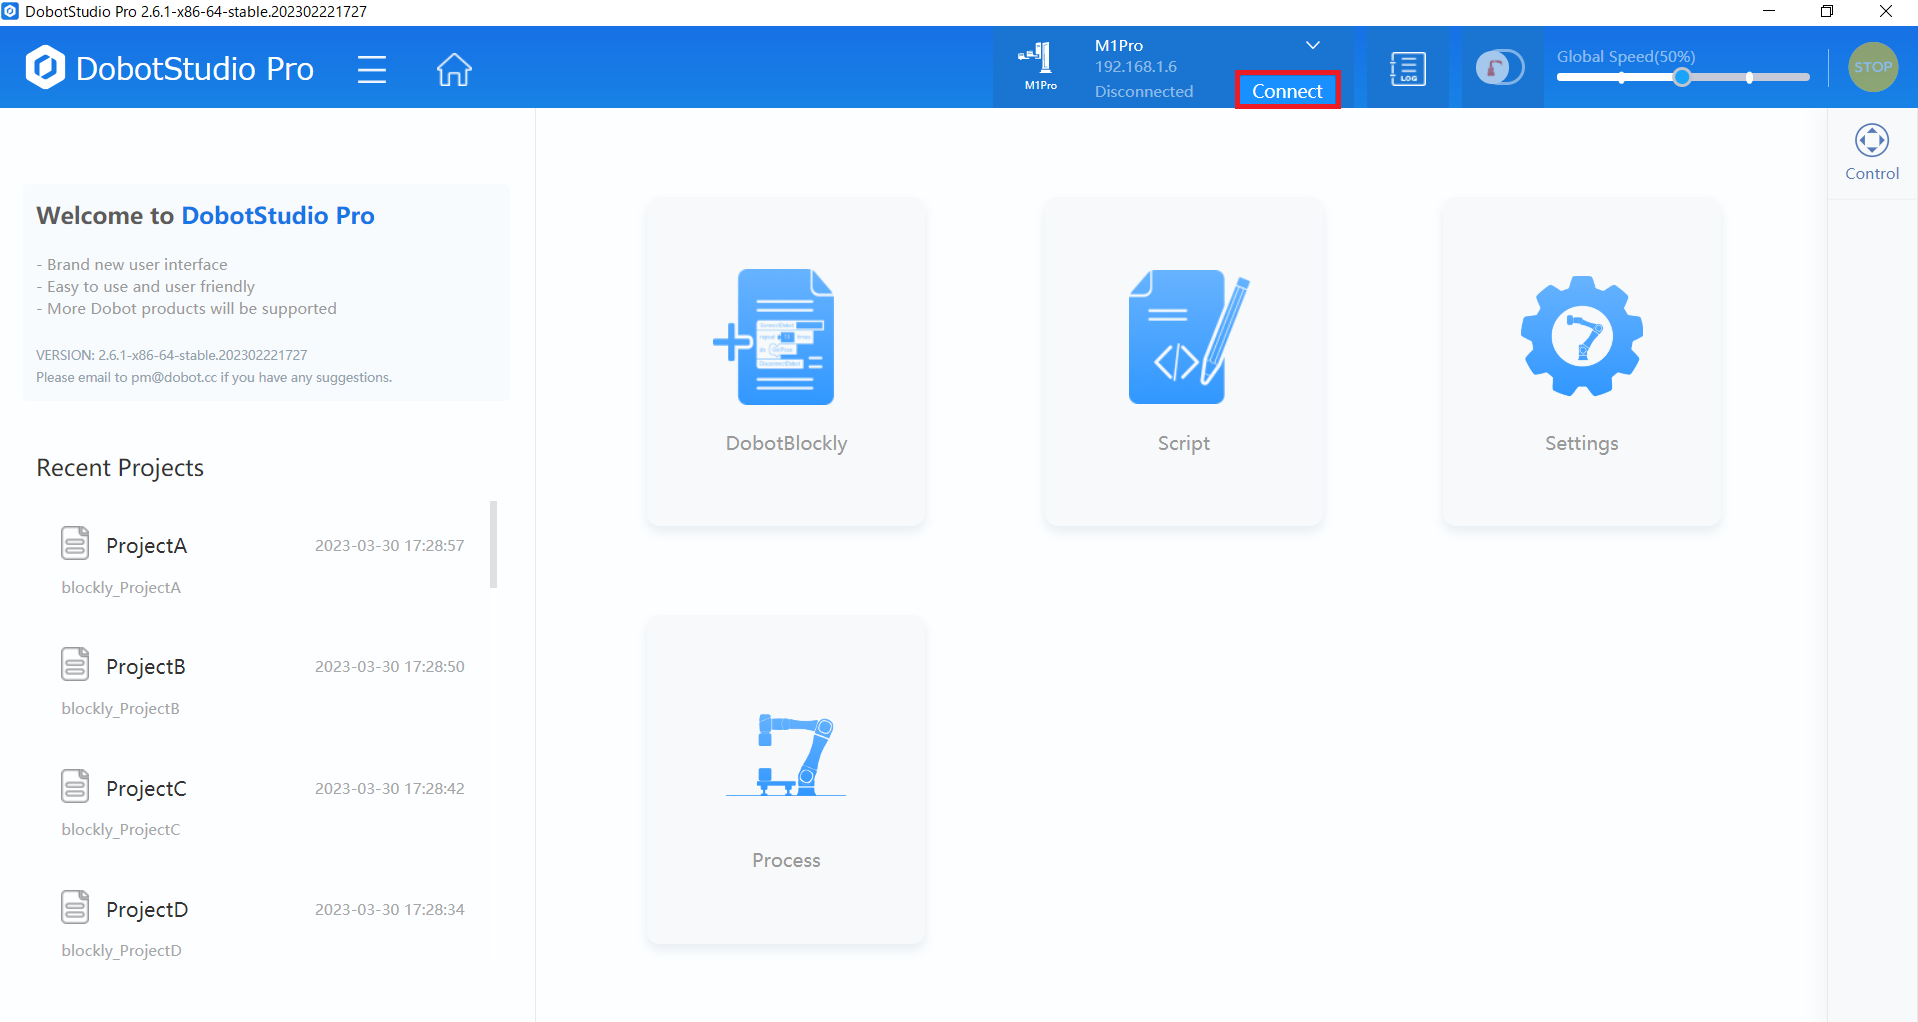Expand the M1Pro device dropdown
Image resolution: width=1918 pixels, height=1022 pixels.
pyautogui.click(x=1313, y=45)
